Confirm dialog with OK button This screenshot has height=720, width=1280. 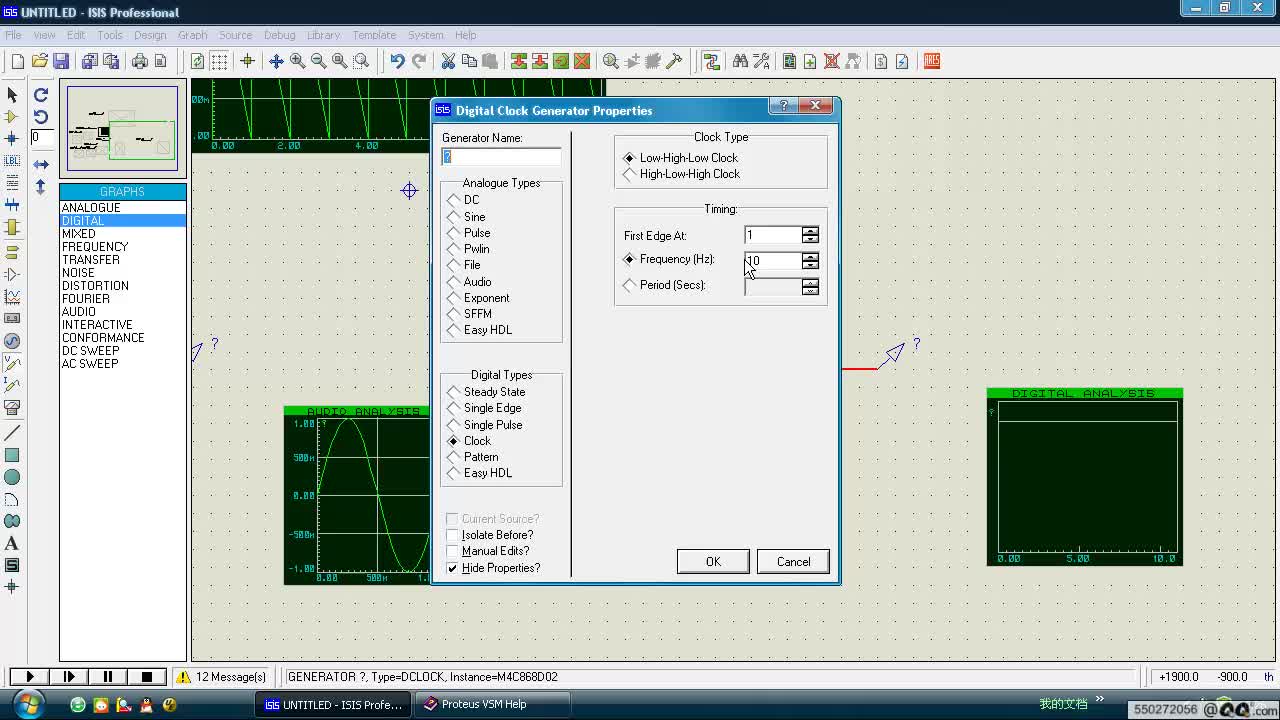click(x=713, y=562)
